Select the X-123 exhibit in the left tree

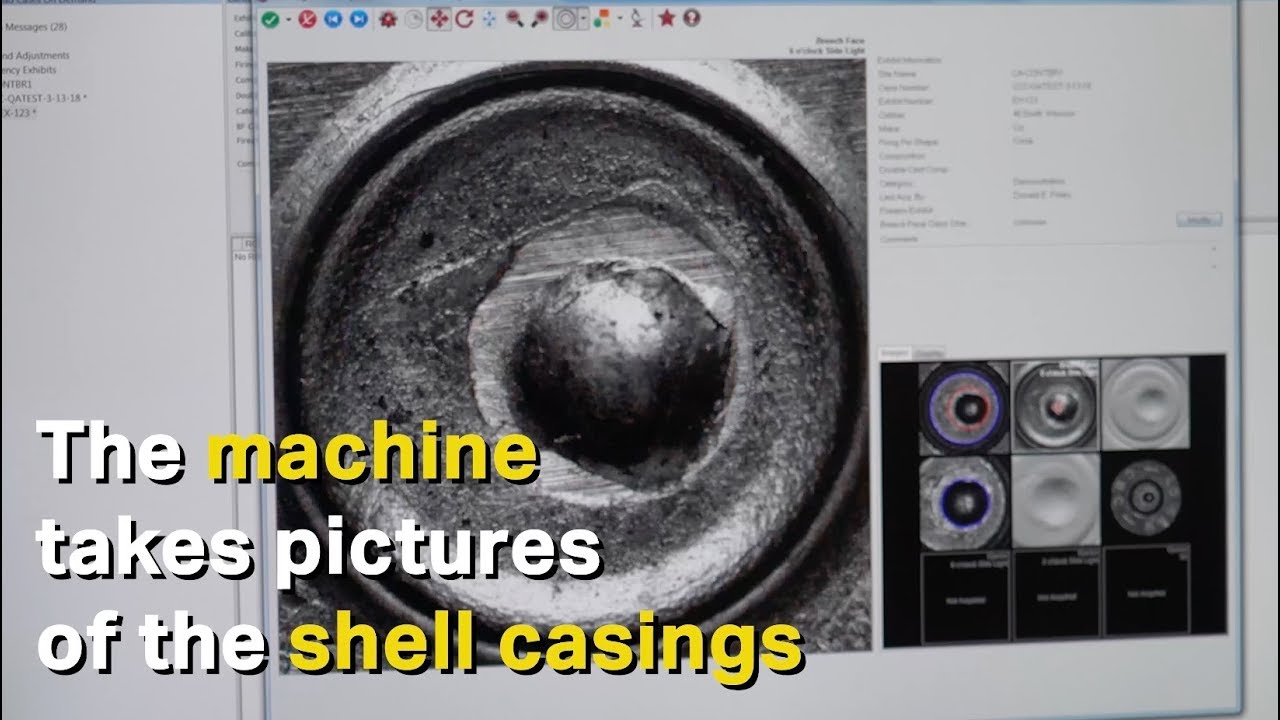coord(18,112)
